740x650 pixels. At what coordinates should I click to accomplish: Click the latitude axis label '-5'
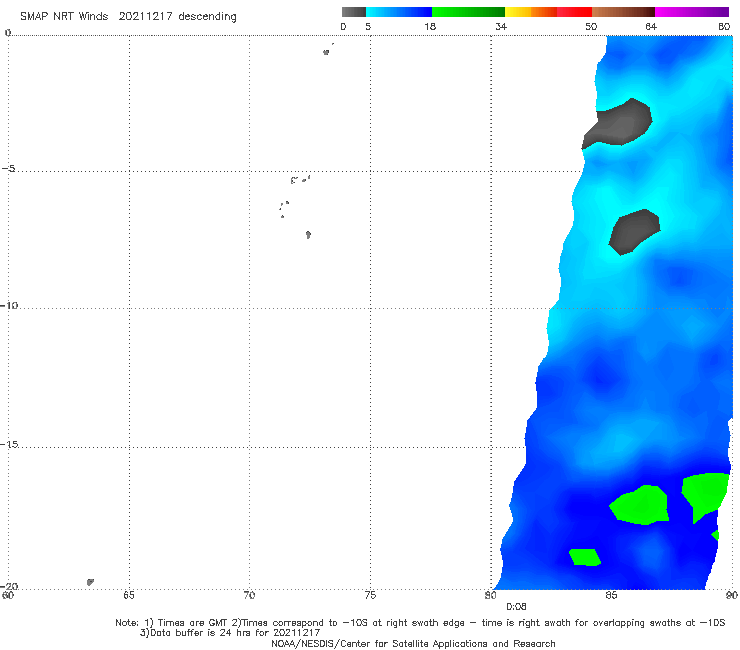click(x=9, y=169)
